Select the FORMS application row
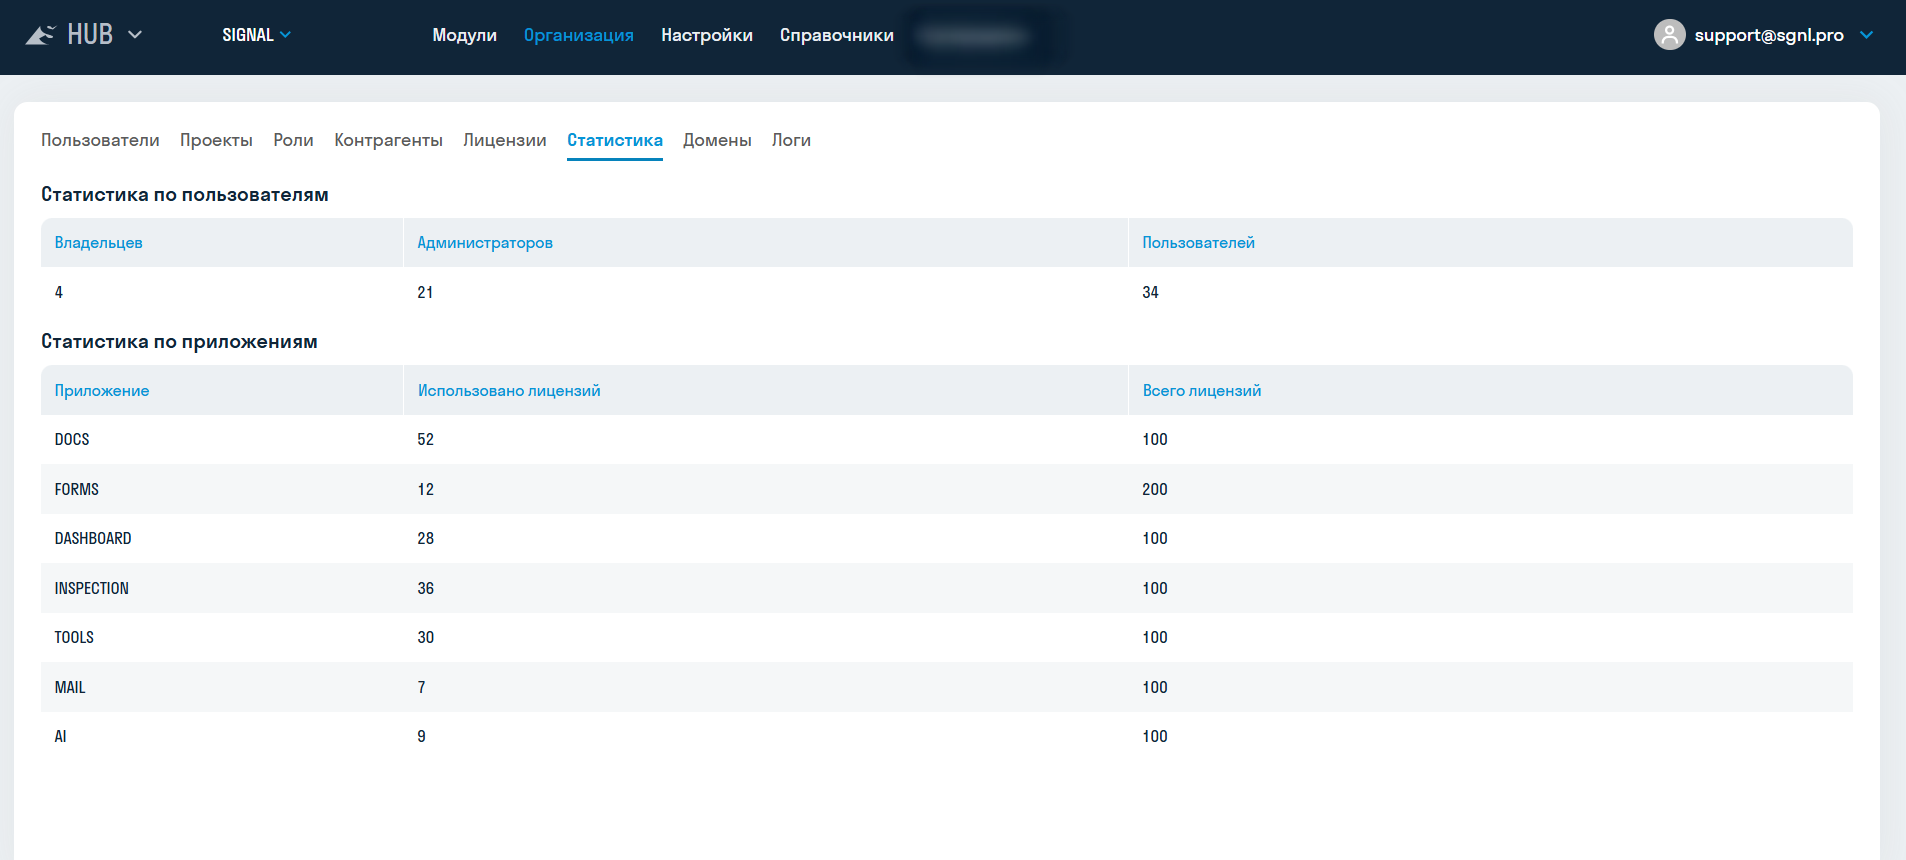The image size is (1906, 860). [947, 489]
